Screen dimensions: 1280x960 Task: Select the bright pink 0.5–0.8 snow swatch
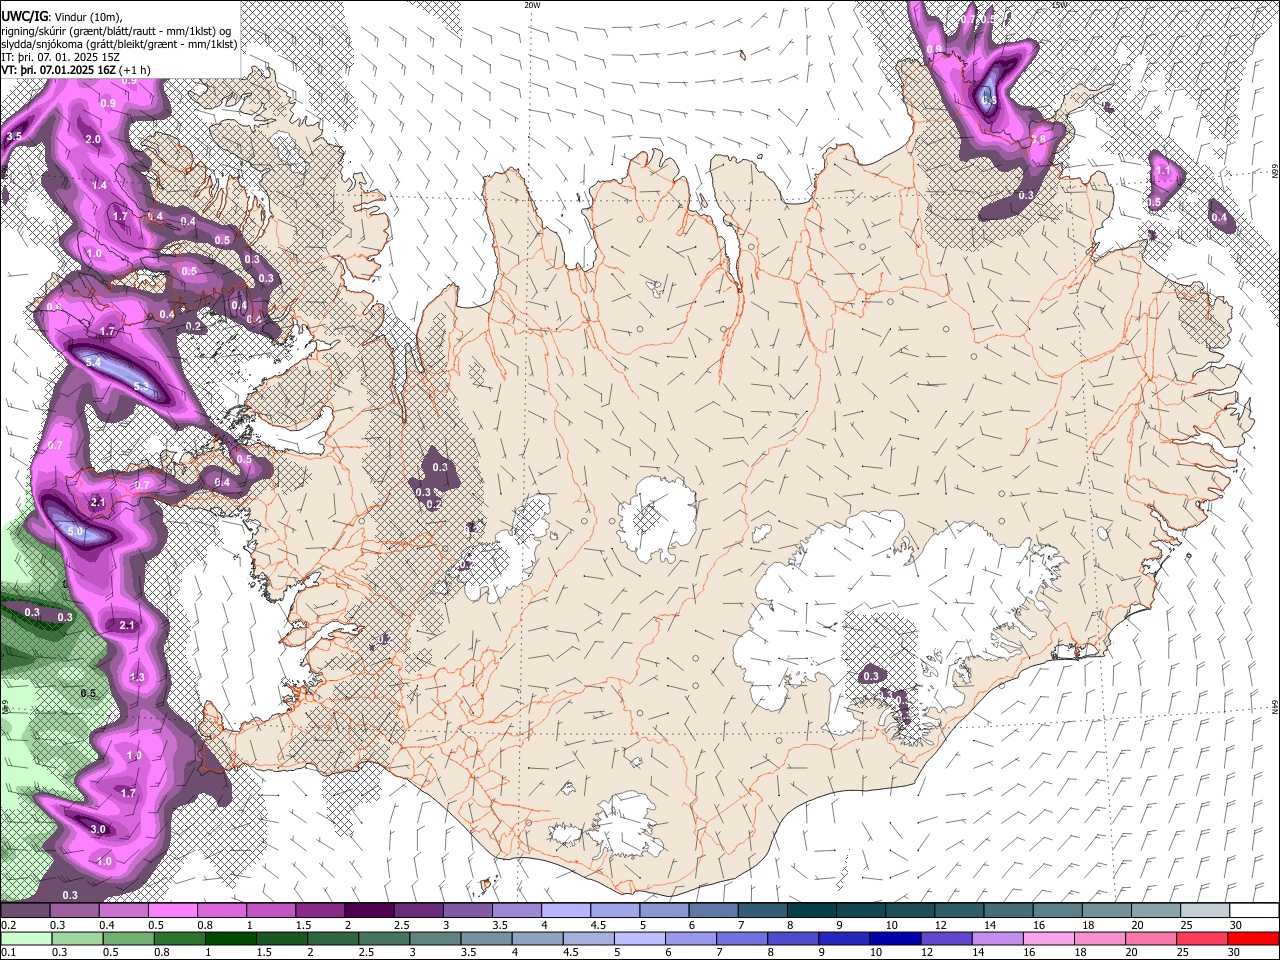pyautogui.click(x=172, y=911)
